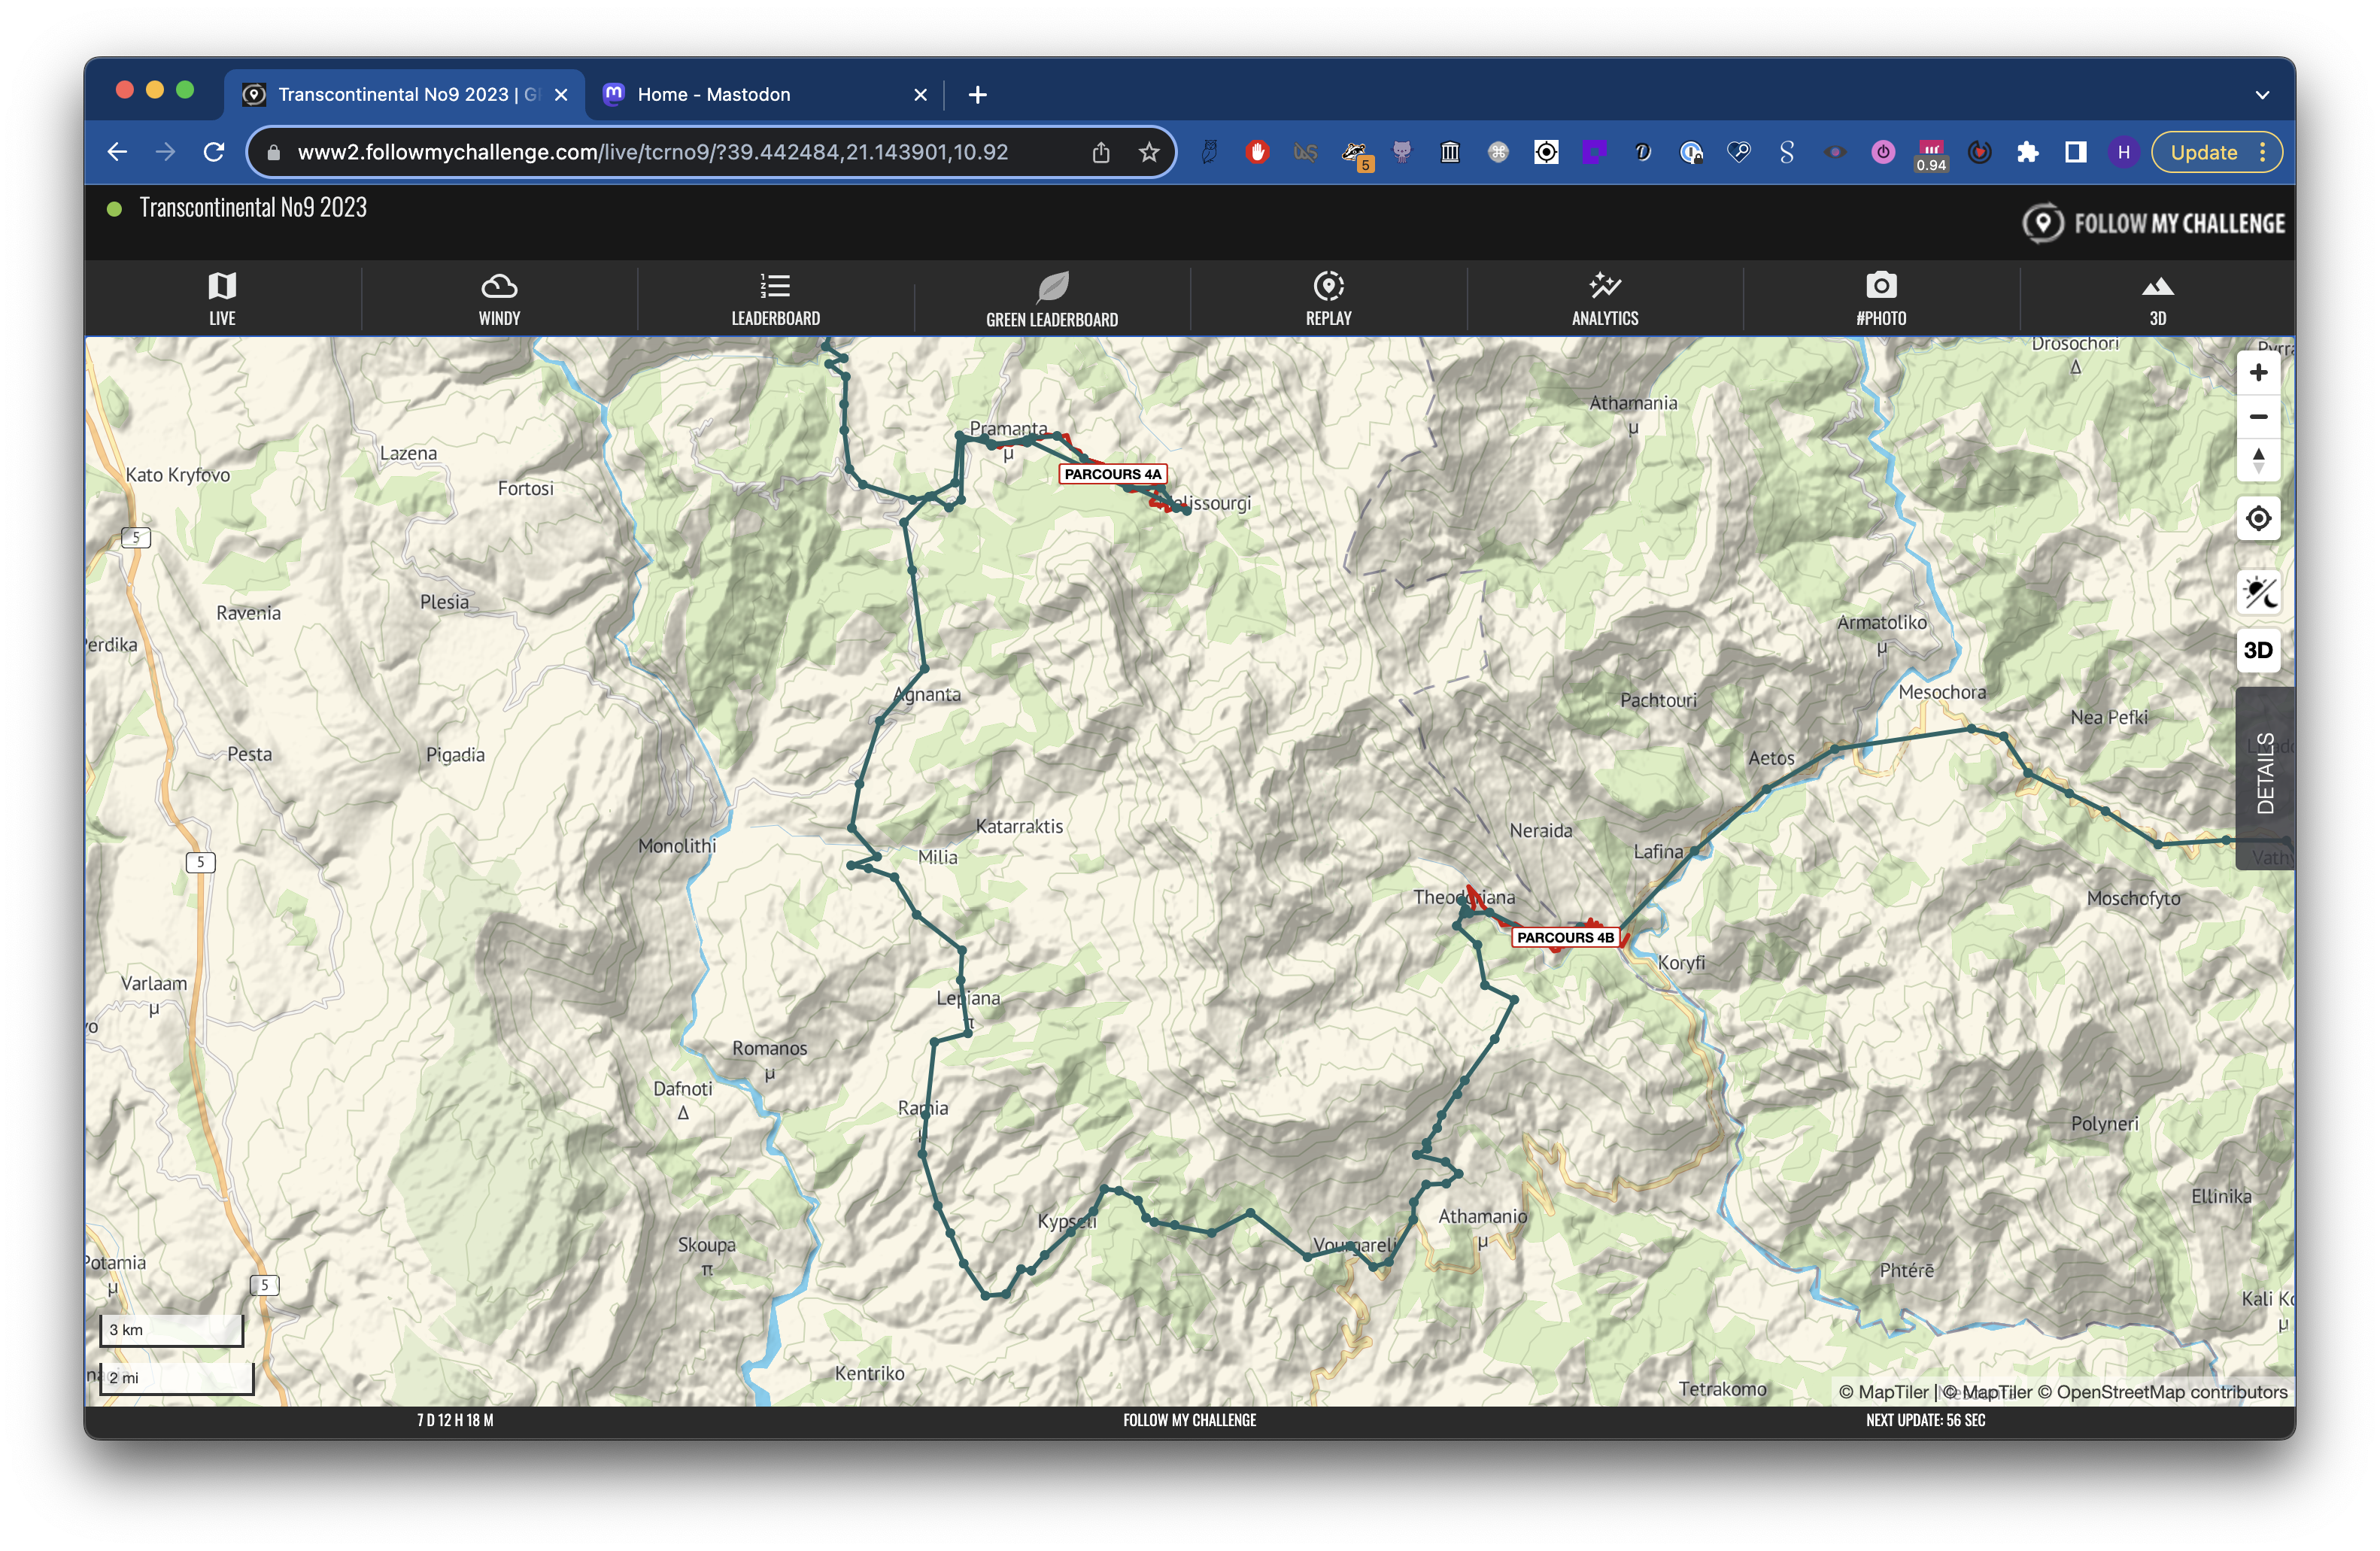
Task: Click the red hand blocker extension
Action: click(1257, 152)
